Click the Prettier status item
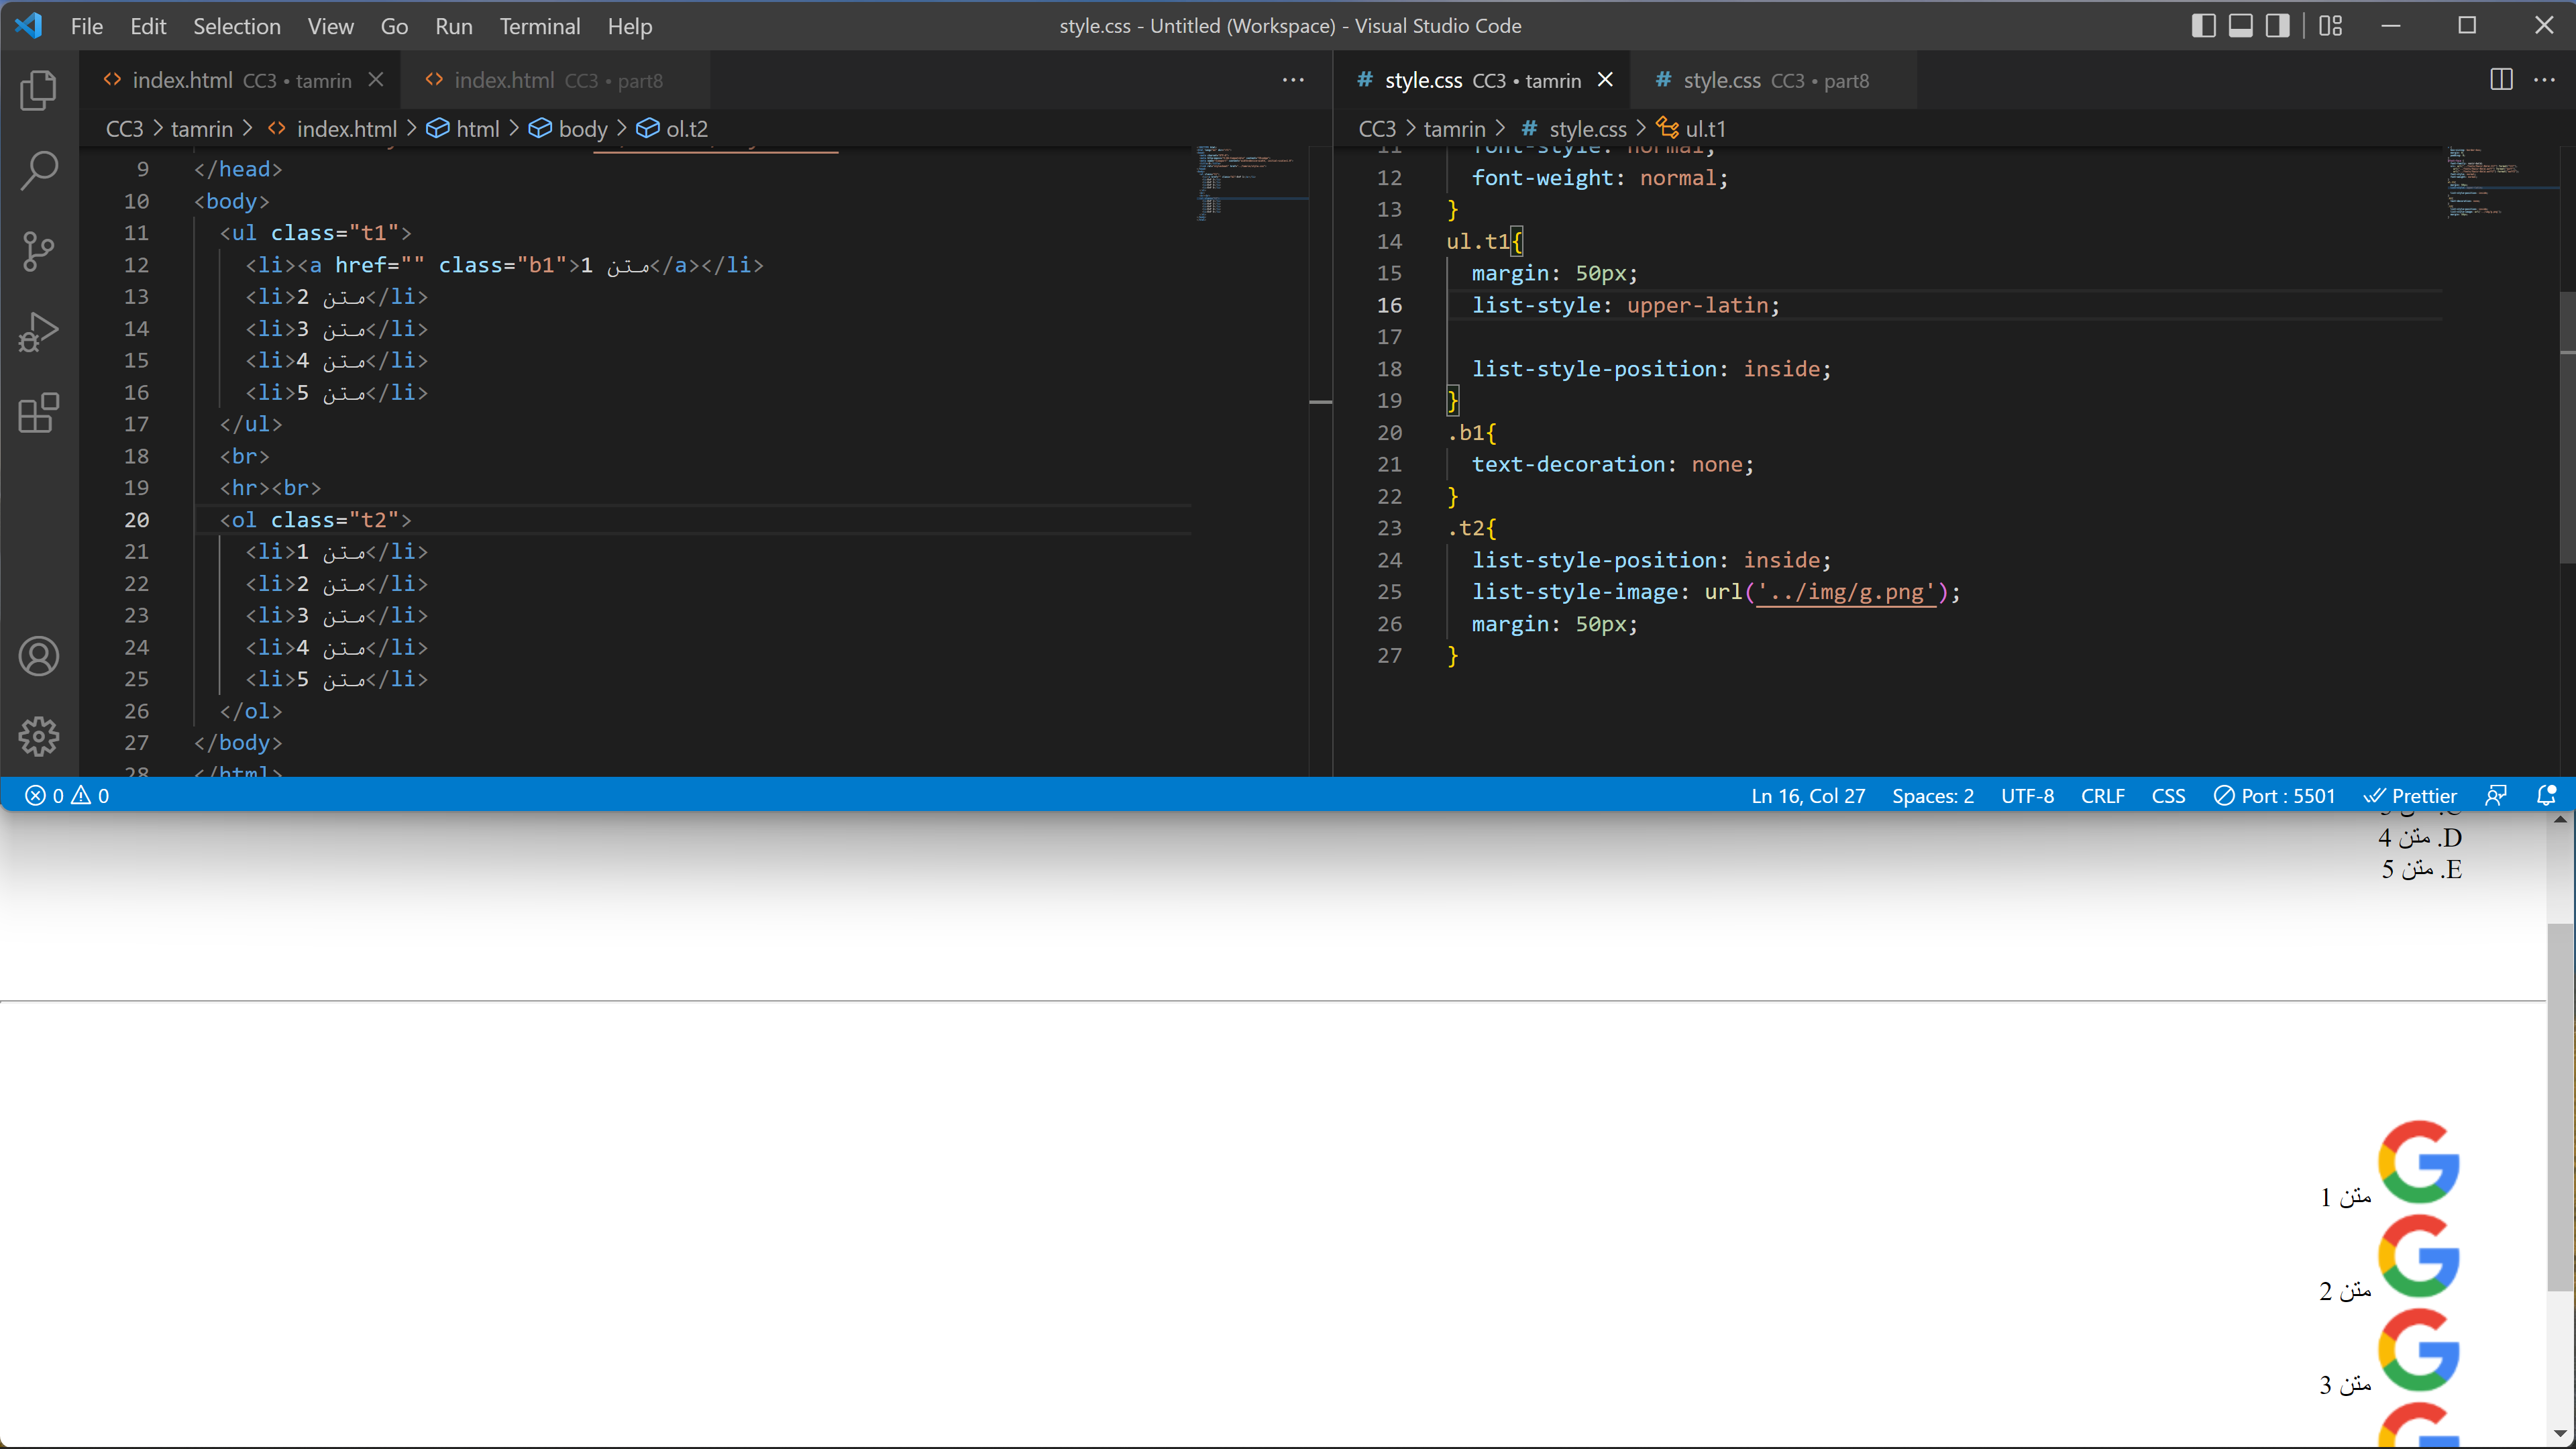Screen dimensions: 2576x1449 2410,796
